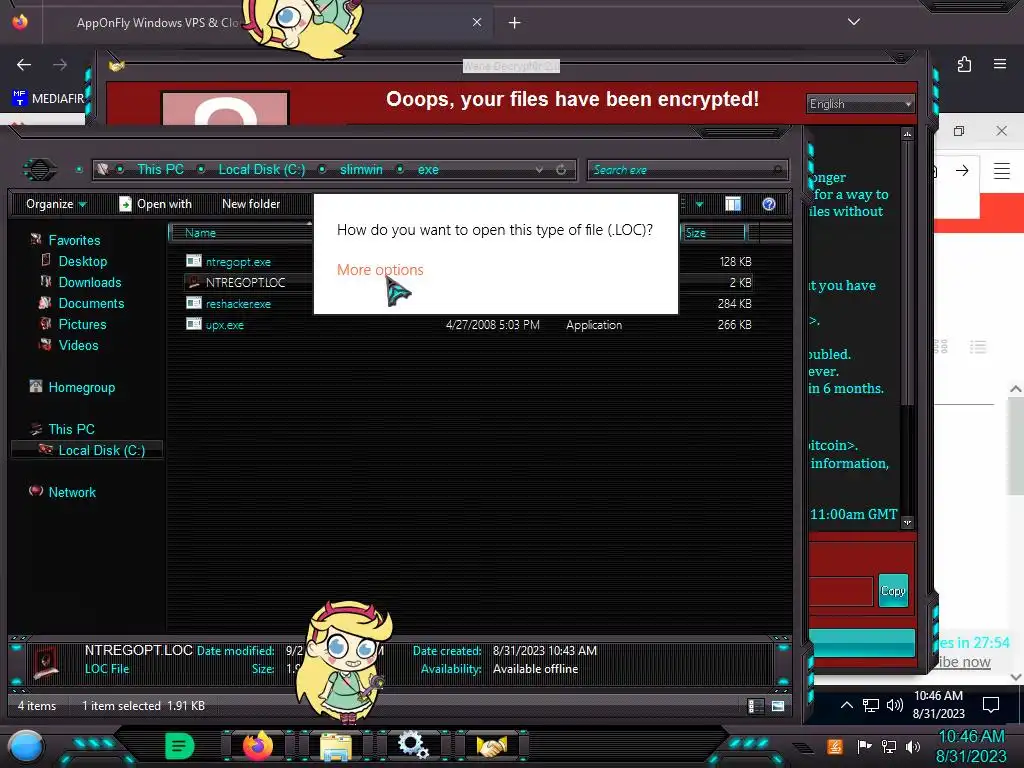The image size is (1024, 768).
Task: Open Documents in navigation pane
Action: [91, 303]
